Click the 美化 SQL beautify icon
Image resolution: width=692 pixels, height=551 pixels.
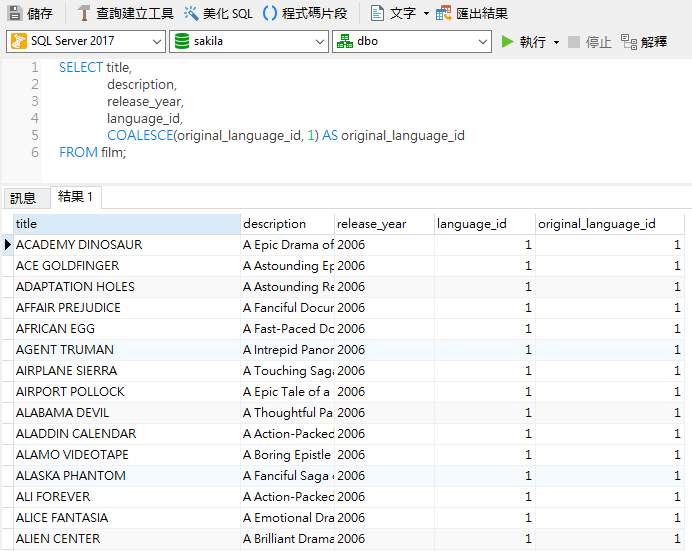(x=191, y=13)
